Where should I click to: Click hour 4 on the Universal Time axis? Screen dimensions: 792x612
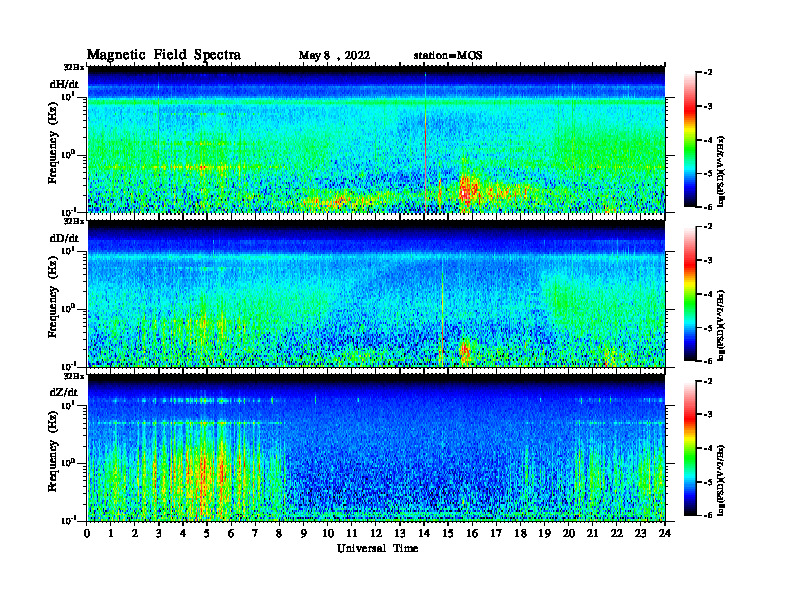pyautogui.click(x=183, y=534)
